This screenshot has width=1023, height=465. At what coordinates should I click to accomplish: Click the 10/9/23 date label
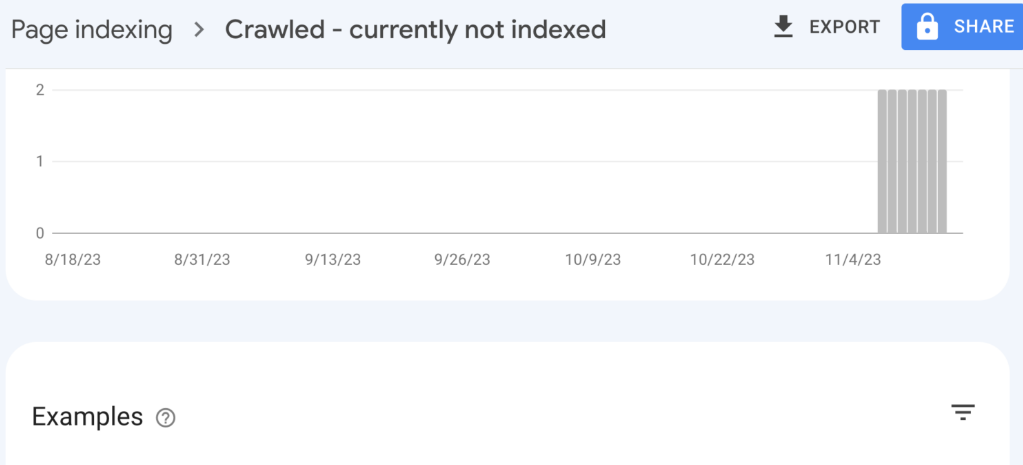(592, 260)
